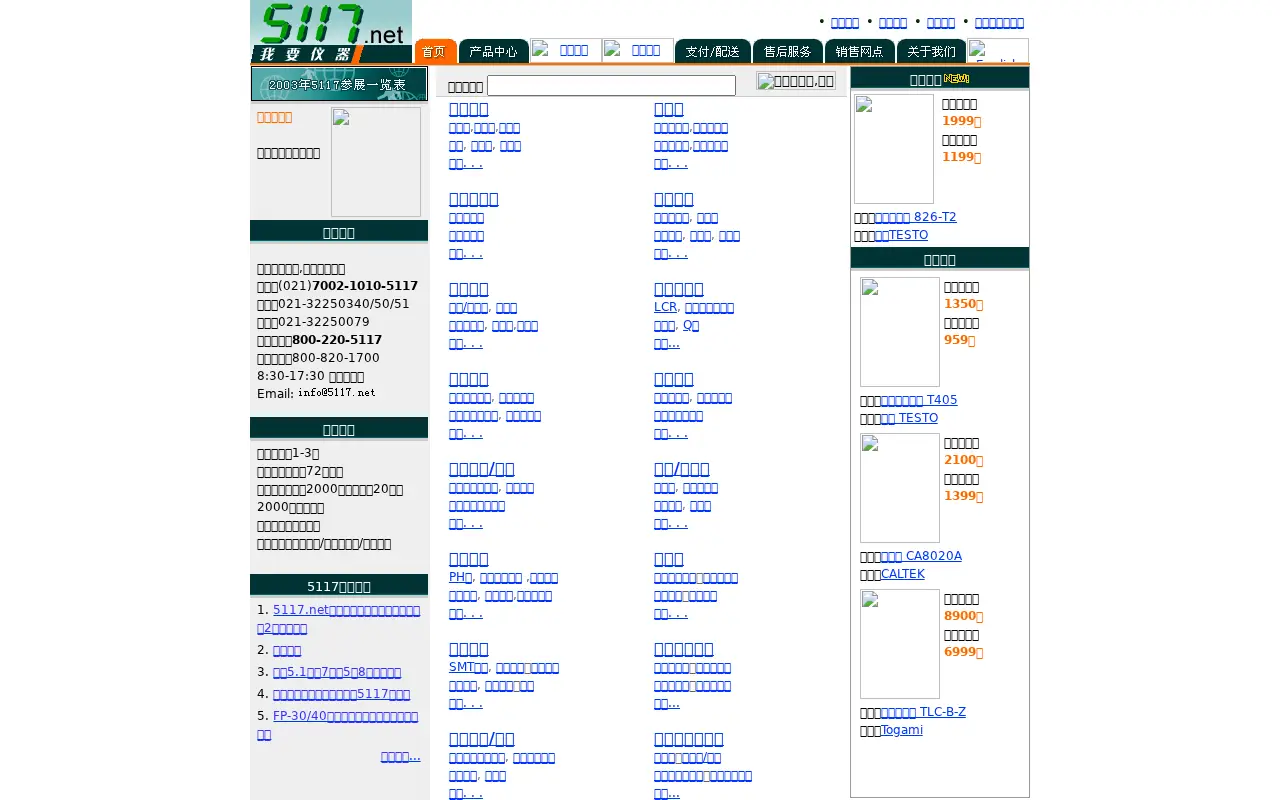The width and height of the screenshot is (1280, 800).
Task: Click the search button beside the search field
Action: (796, 81)
